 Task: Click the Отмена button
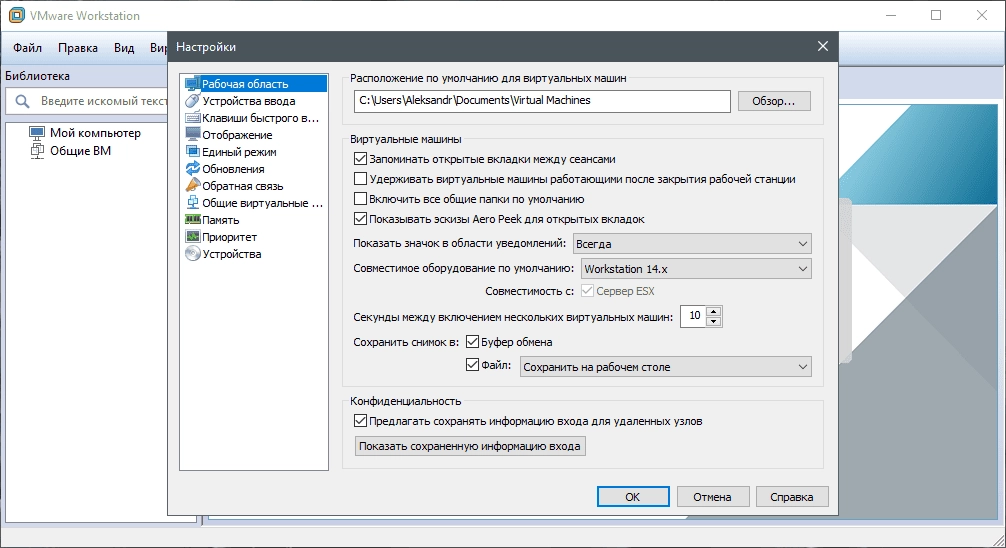click(712, 497)
